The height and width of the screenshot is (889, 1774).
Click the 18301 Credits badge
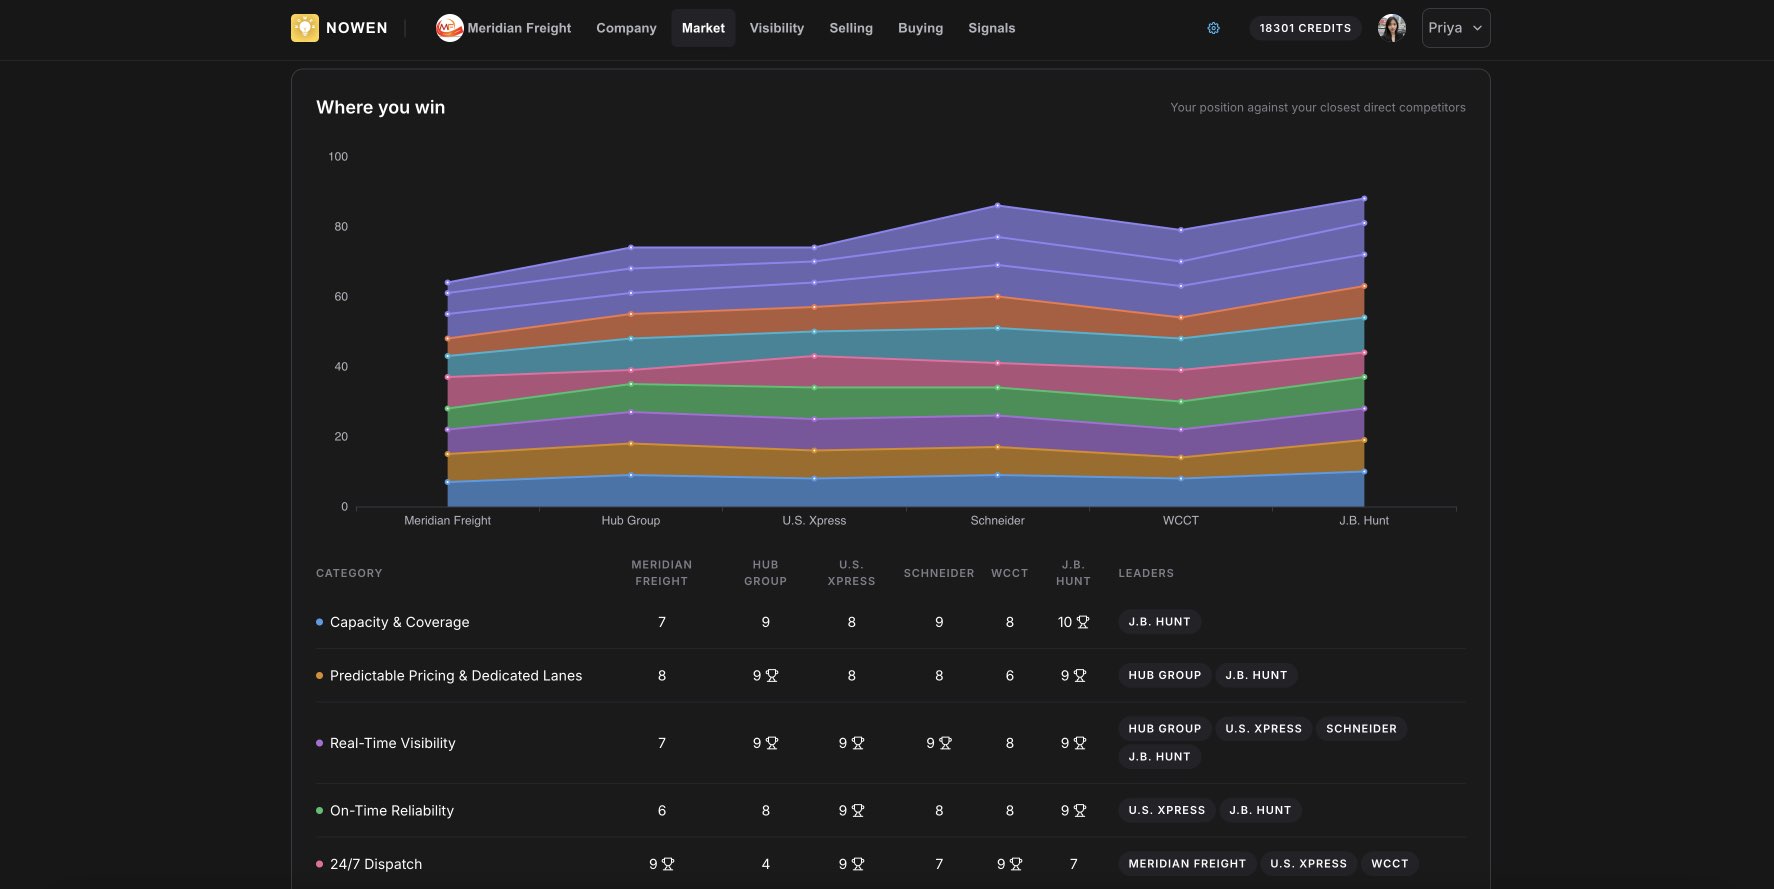(x=1305, y=28)
